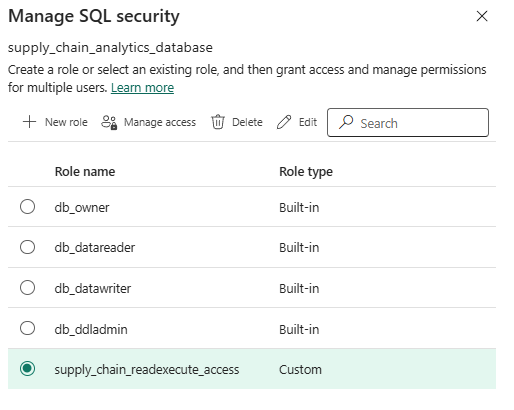
Task: Select the db_owner radio button
Action: 27,207
